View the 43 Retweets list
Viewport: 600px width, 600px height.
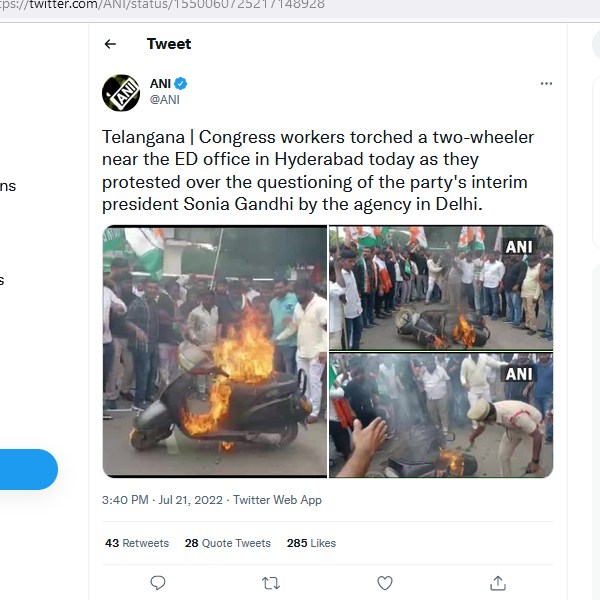[137, 543]
